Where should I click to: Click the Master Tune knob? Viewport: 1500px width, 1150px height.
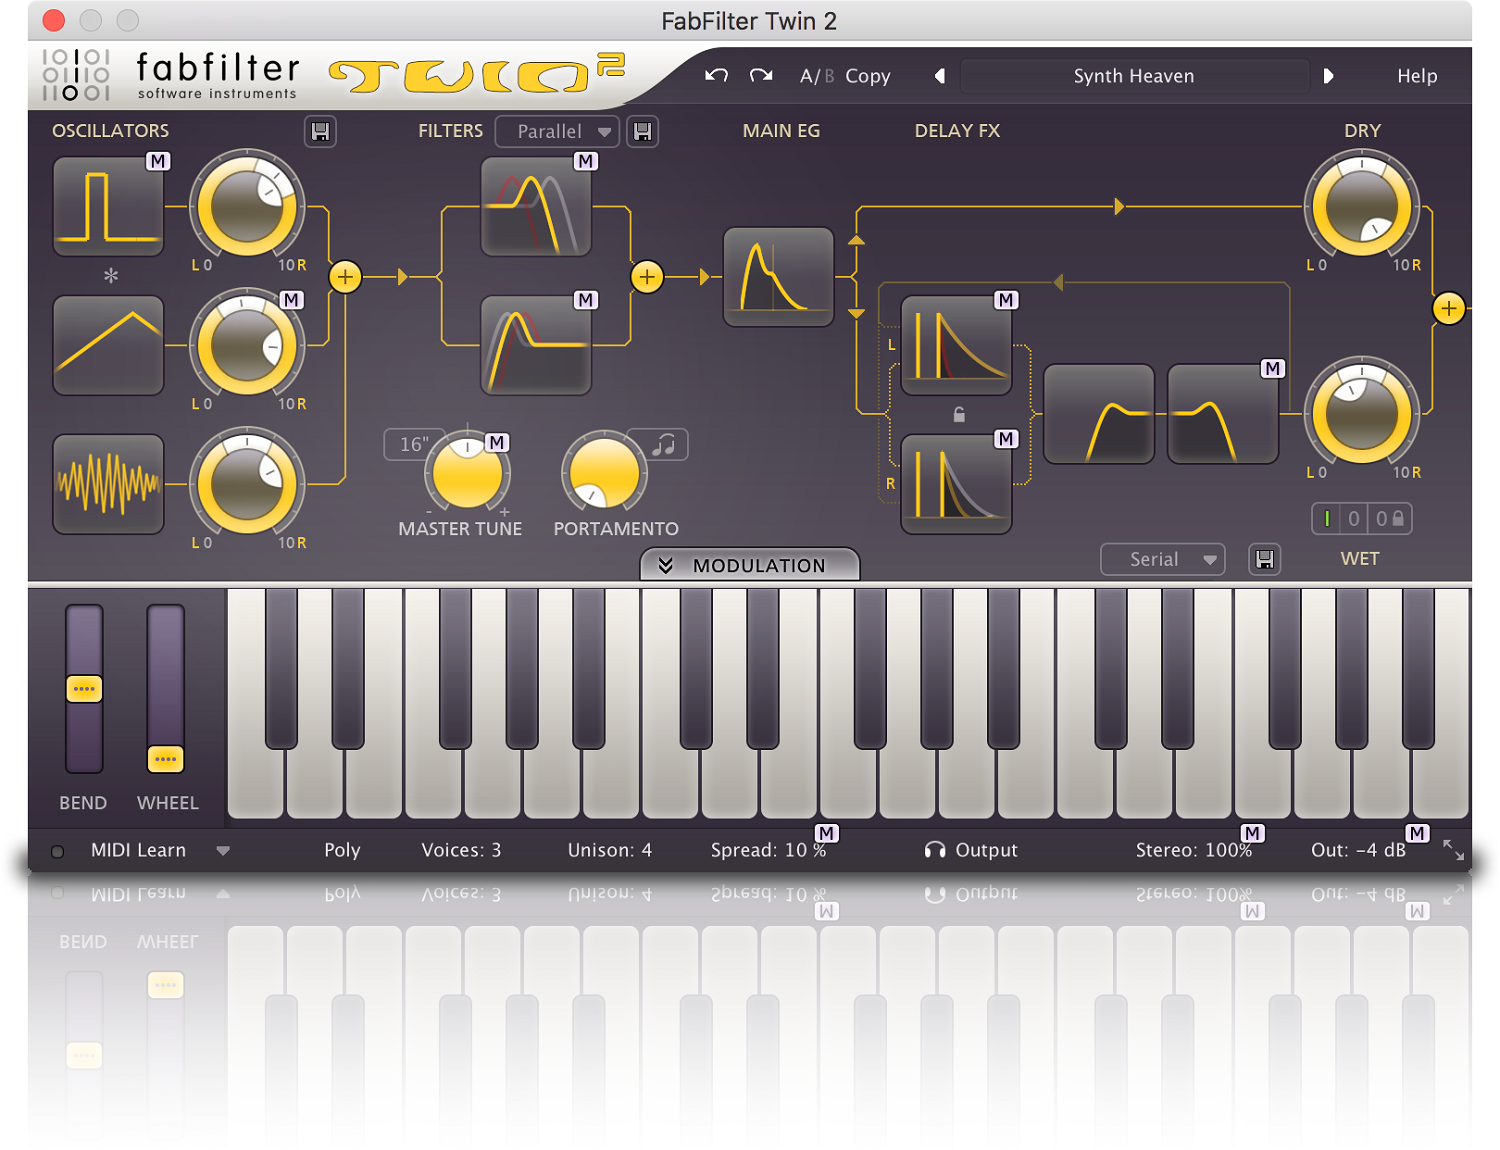tap(467, 472)
